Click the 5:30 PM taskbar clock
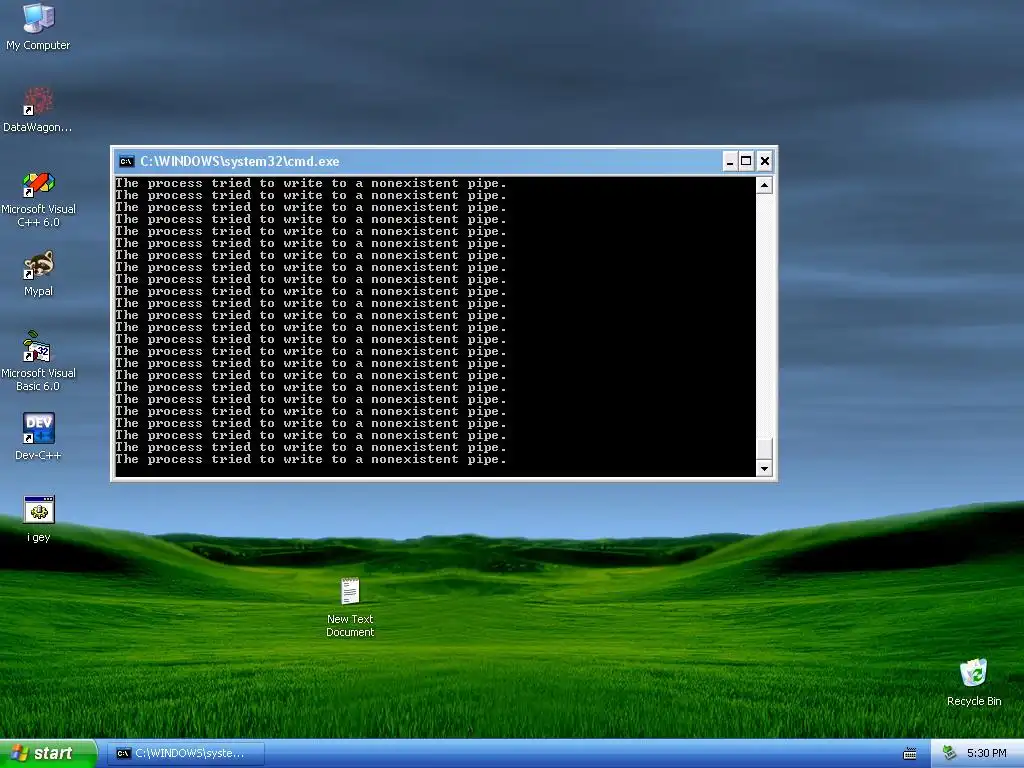The width and height of the screenshot is (1024, 768). (986, 754)
